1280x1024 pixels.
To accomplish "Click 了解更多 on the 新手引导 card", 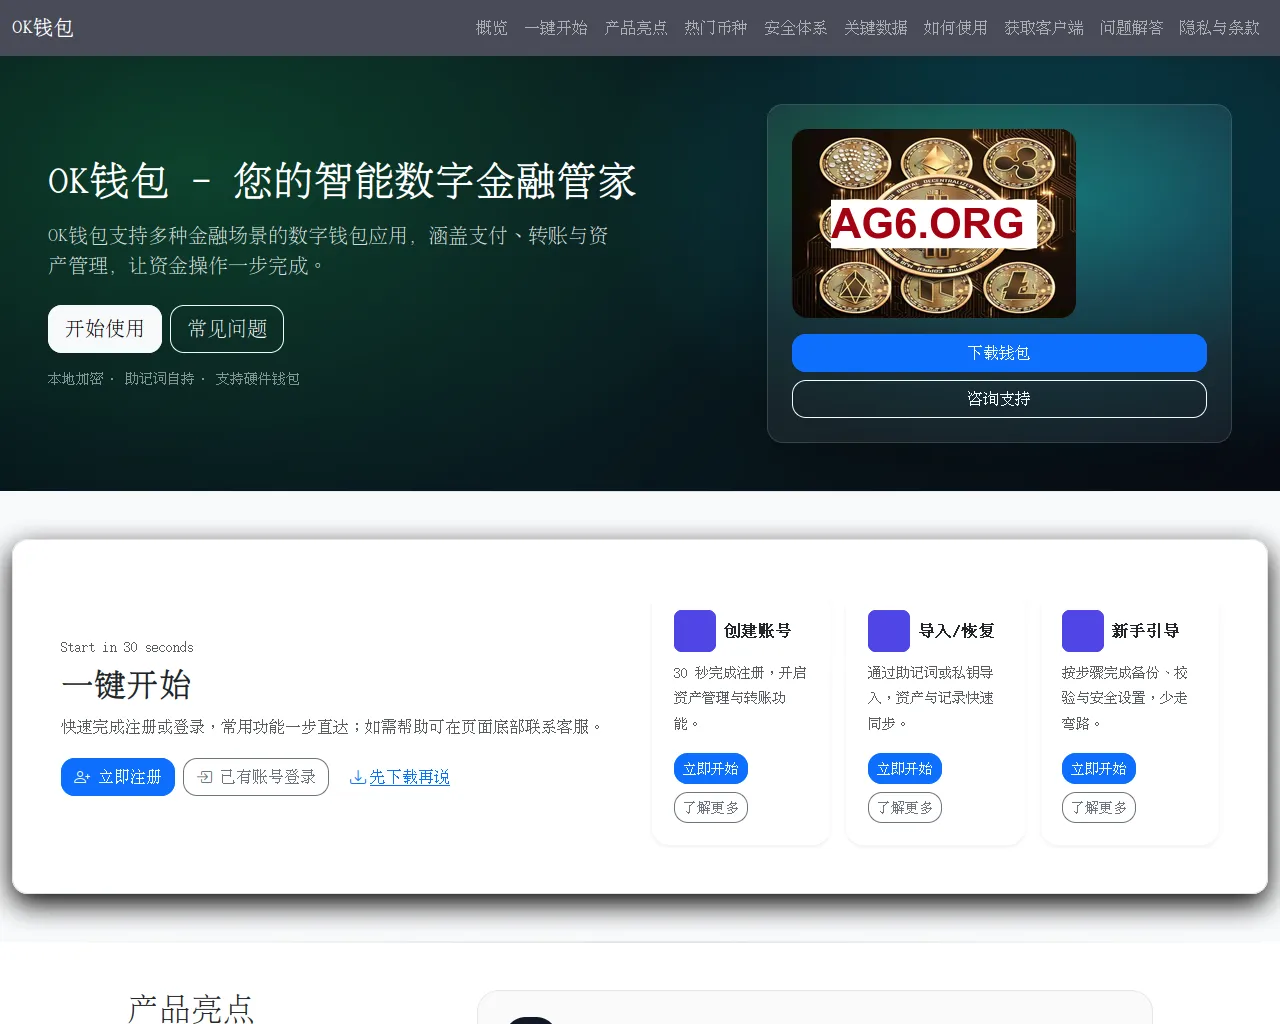I will 1099,808.
